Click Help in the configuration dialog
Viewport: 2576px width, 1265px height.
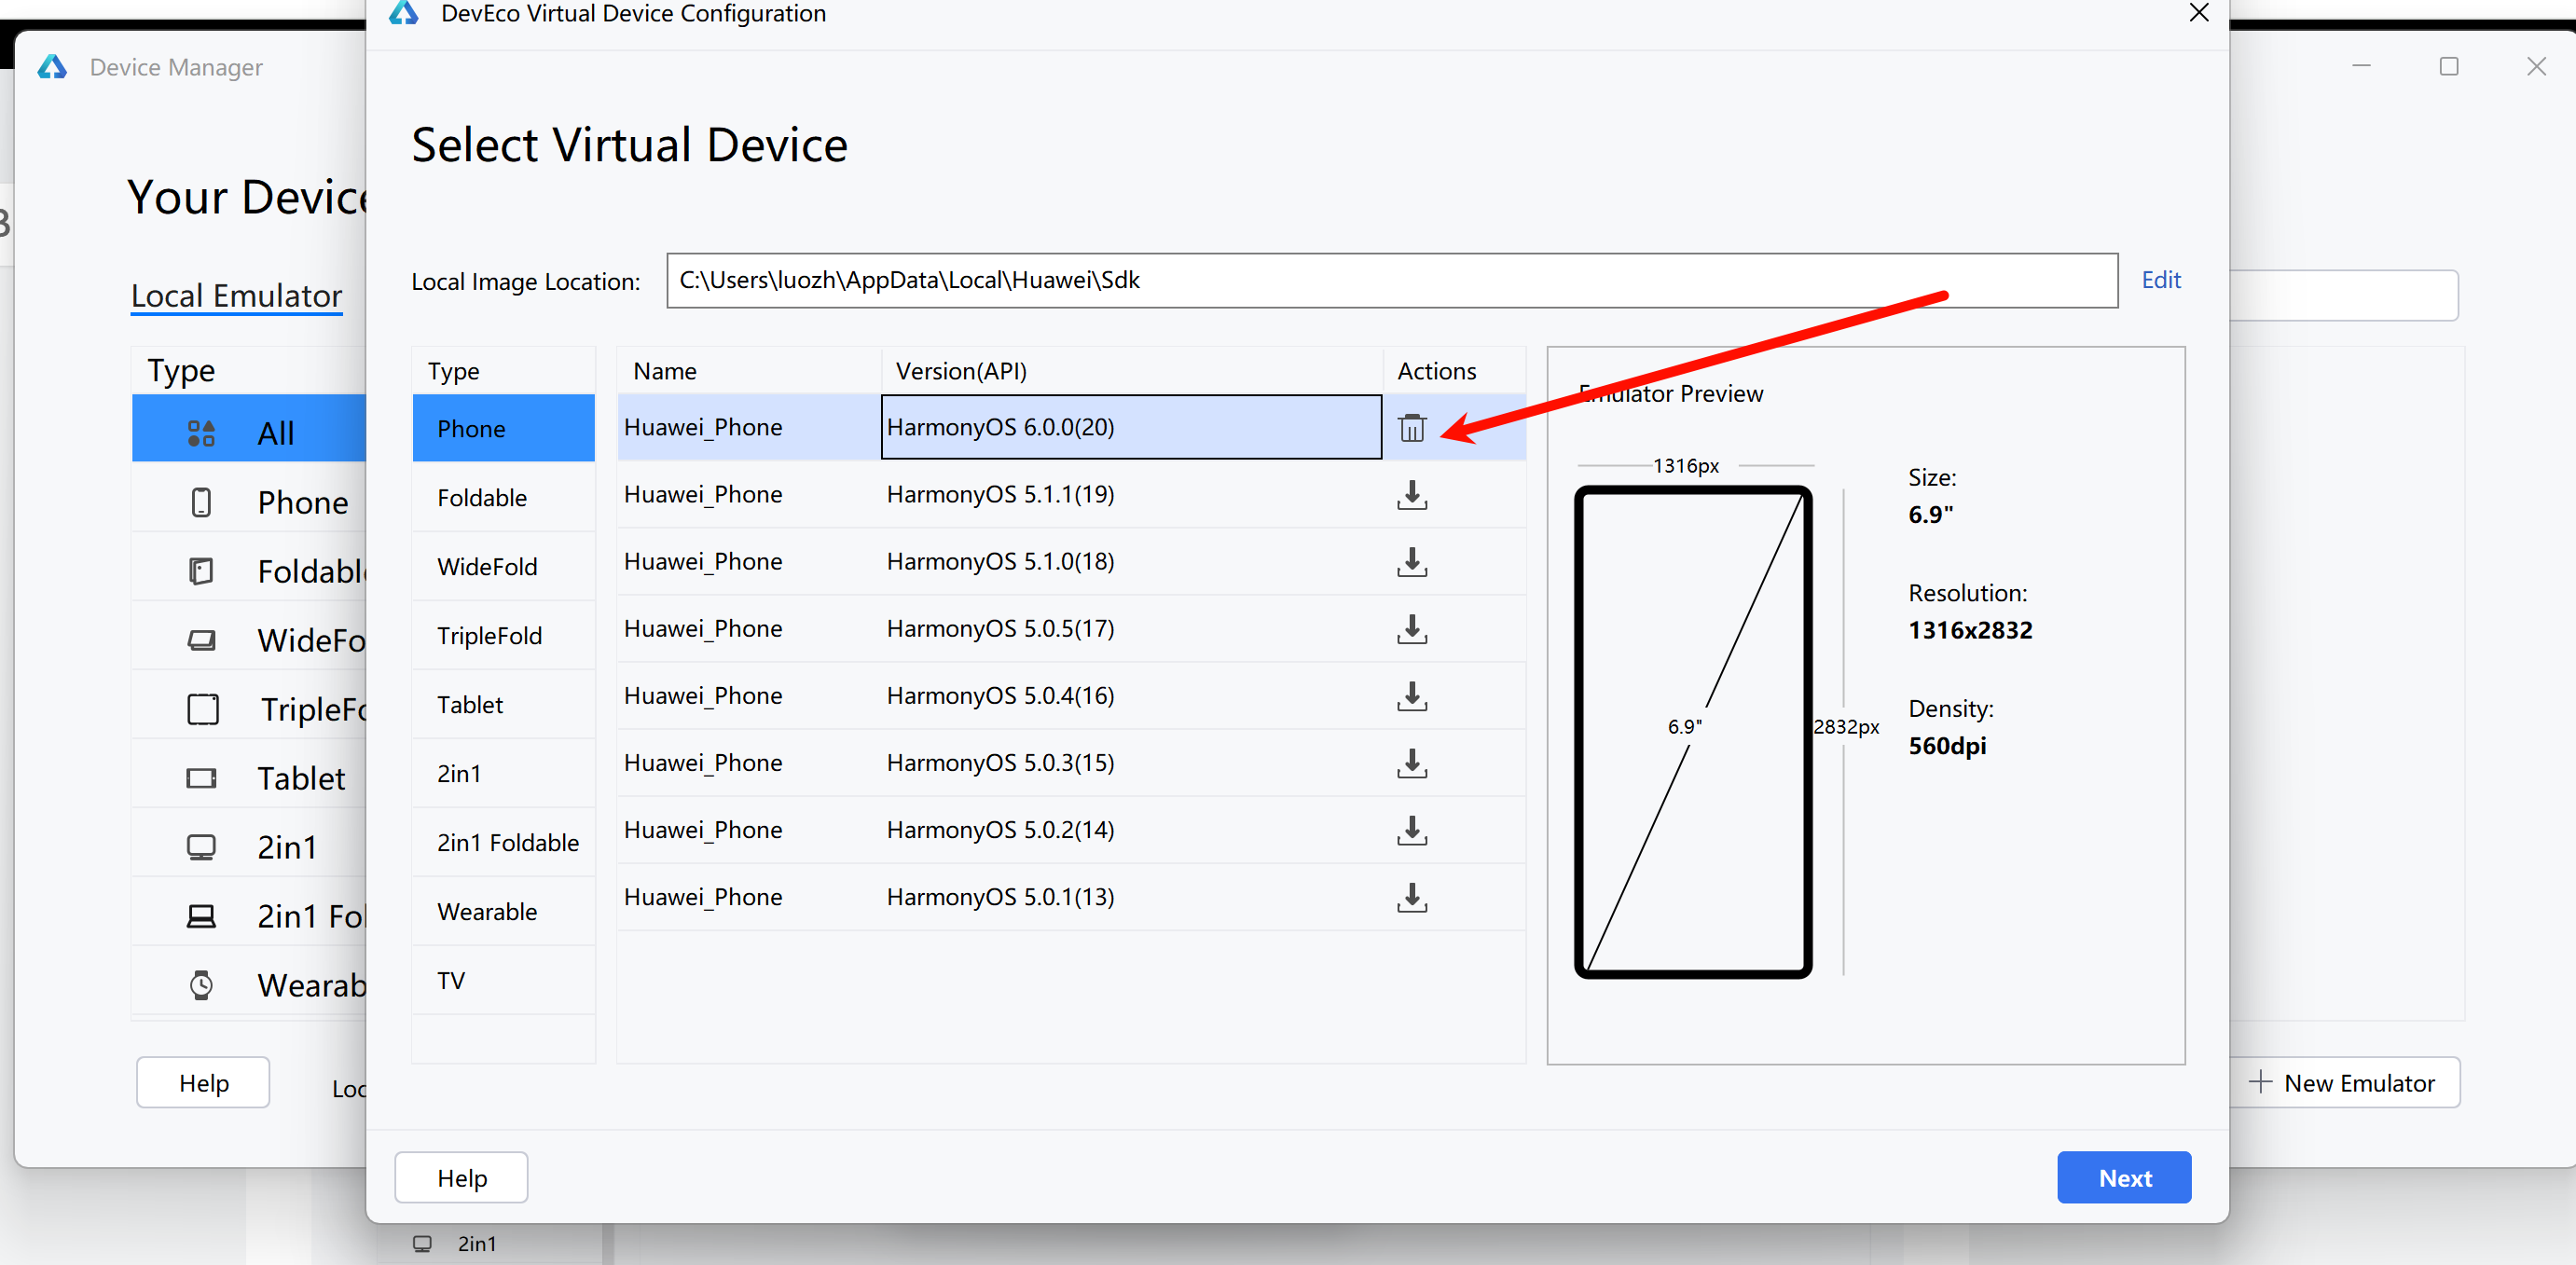click(x=461, y=1177)
